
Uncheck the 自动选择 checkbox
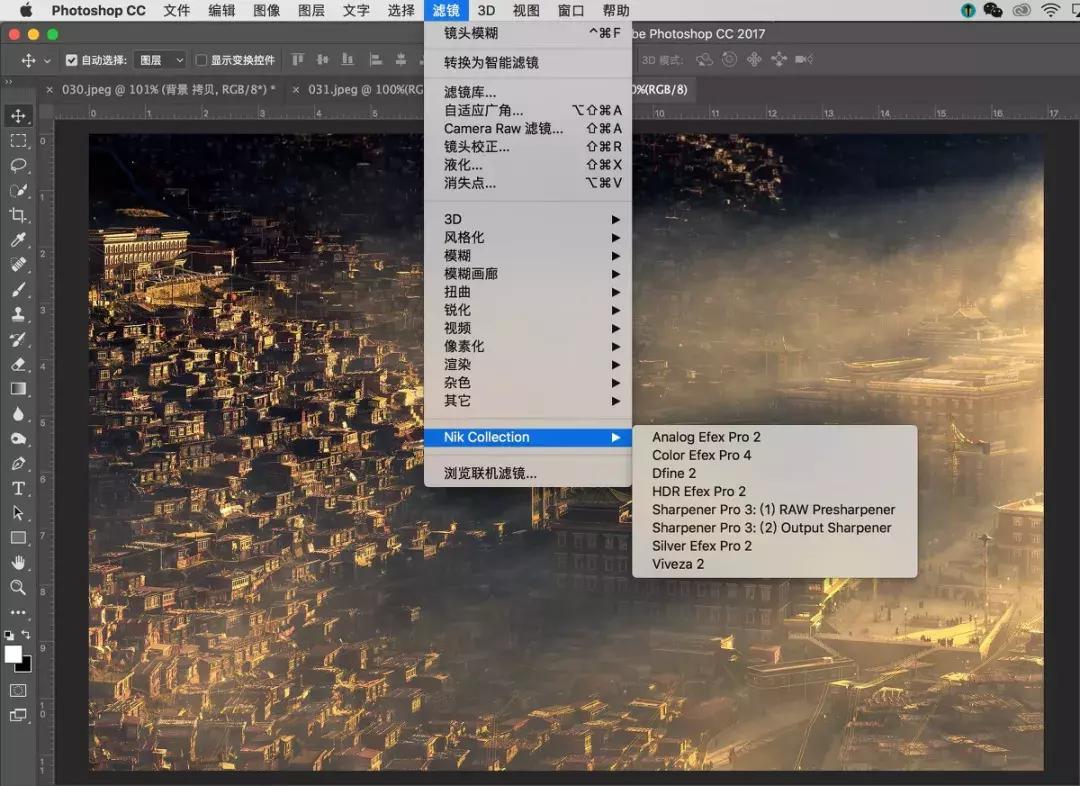click(x=71, y=60)
